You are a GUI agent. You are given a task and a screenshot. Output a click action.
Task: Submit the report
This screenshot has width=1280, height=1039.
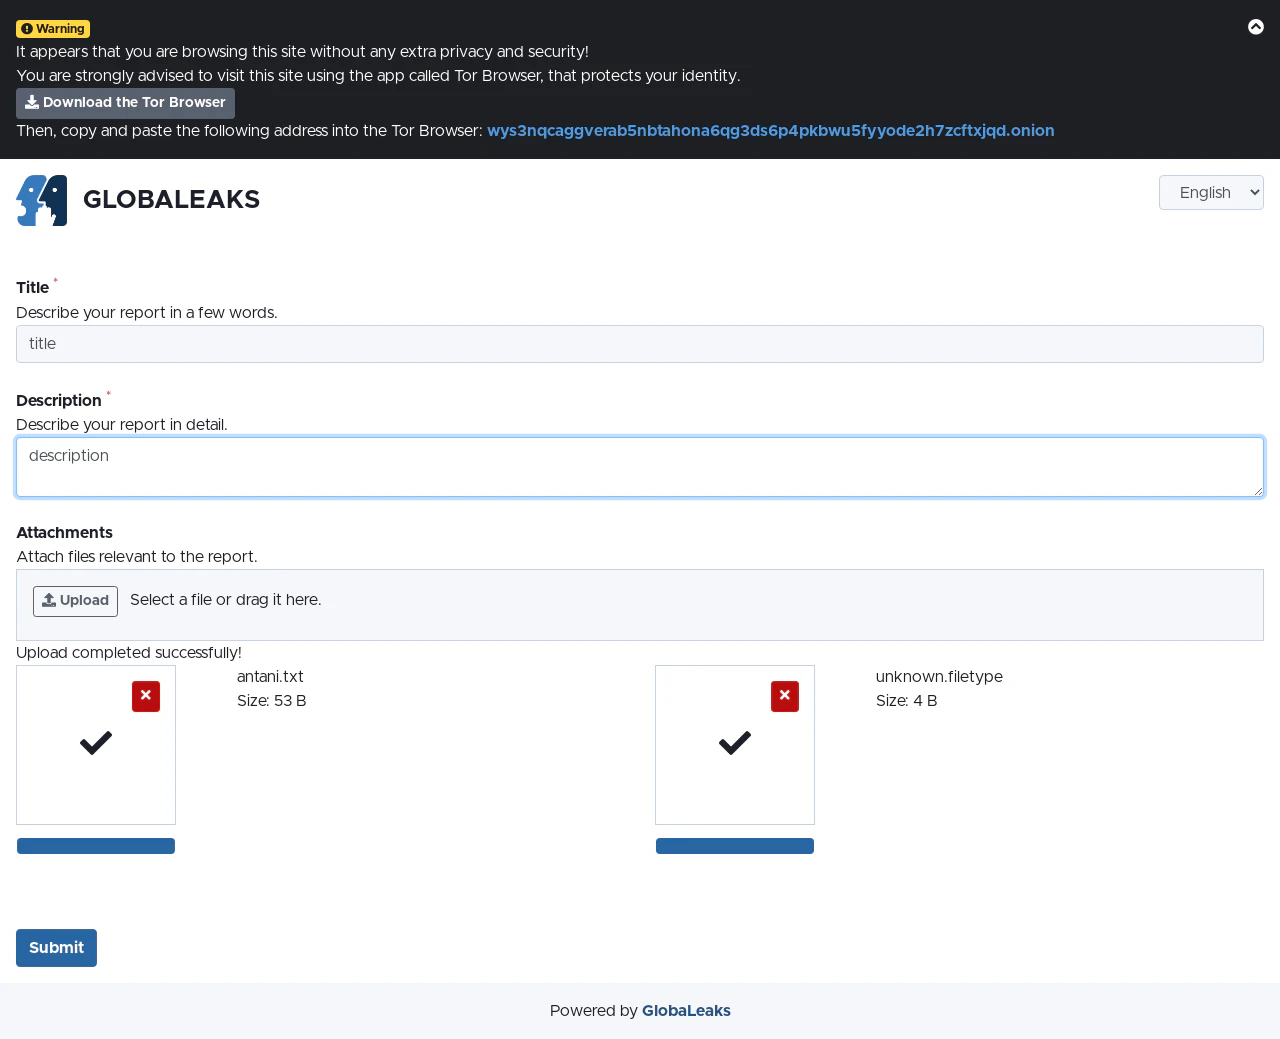pos(56,947)
